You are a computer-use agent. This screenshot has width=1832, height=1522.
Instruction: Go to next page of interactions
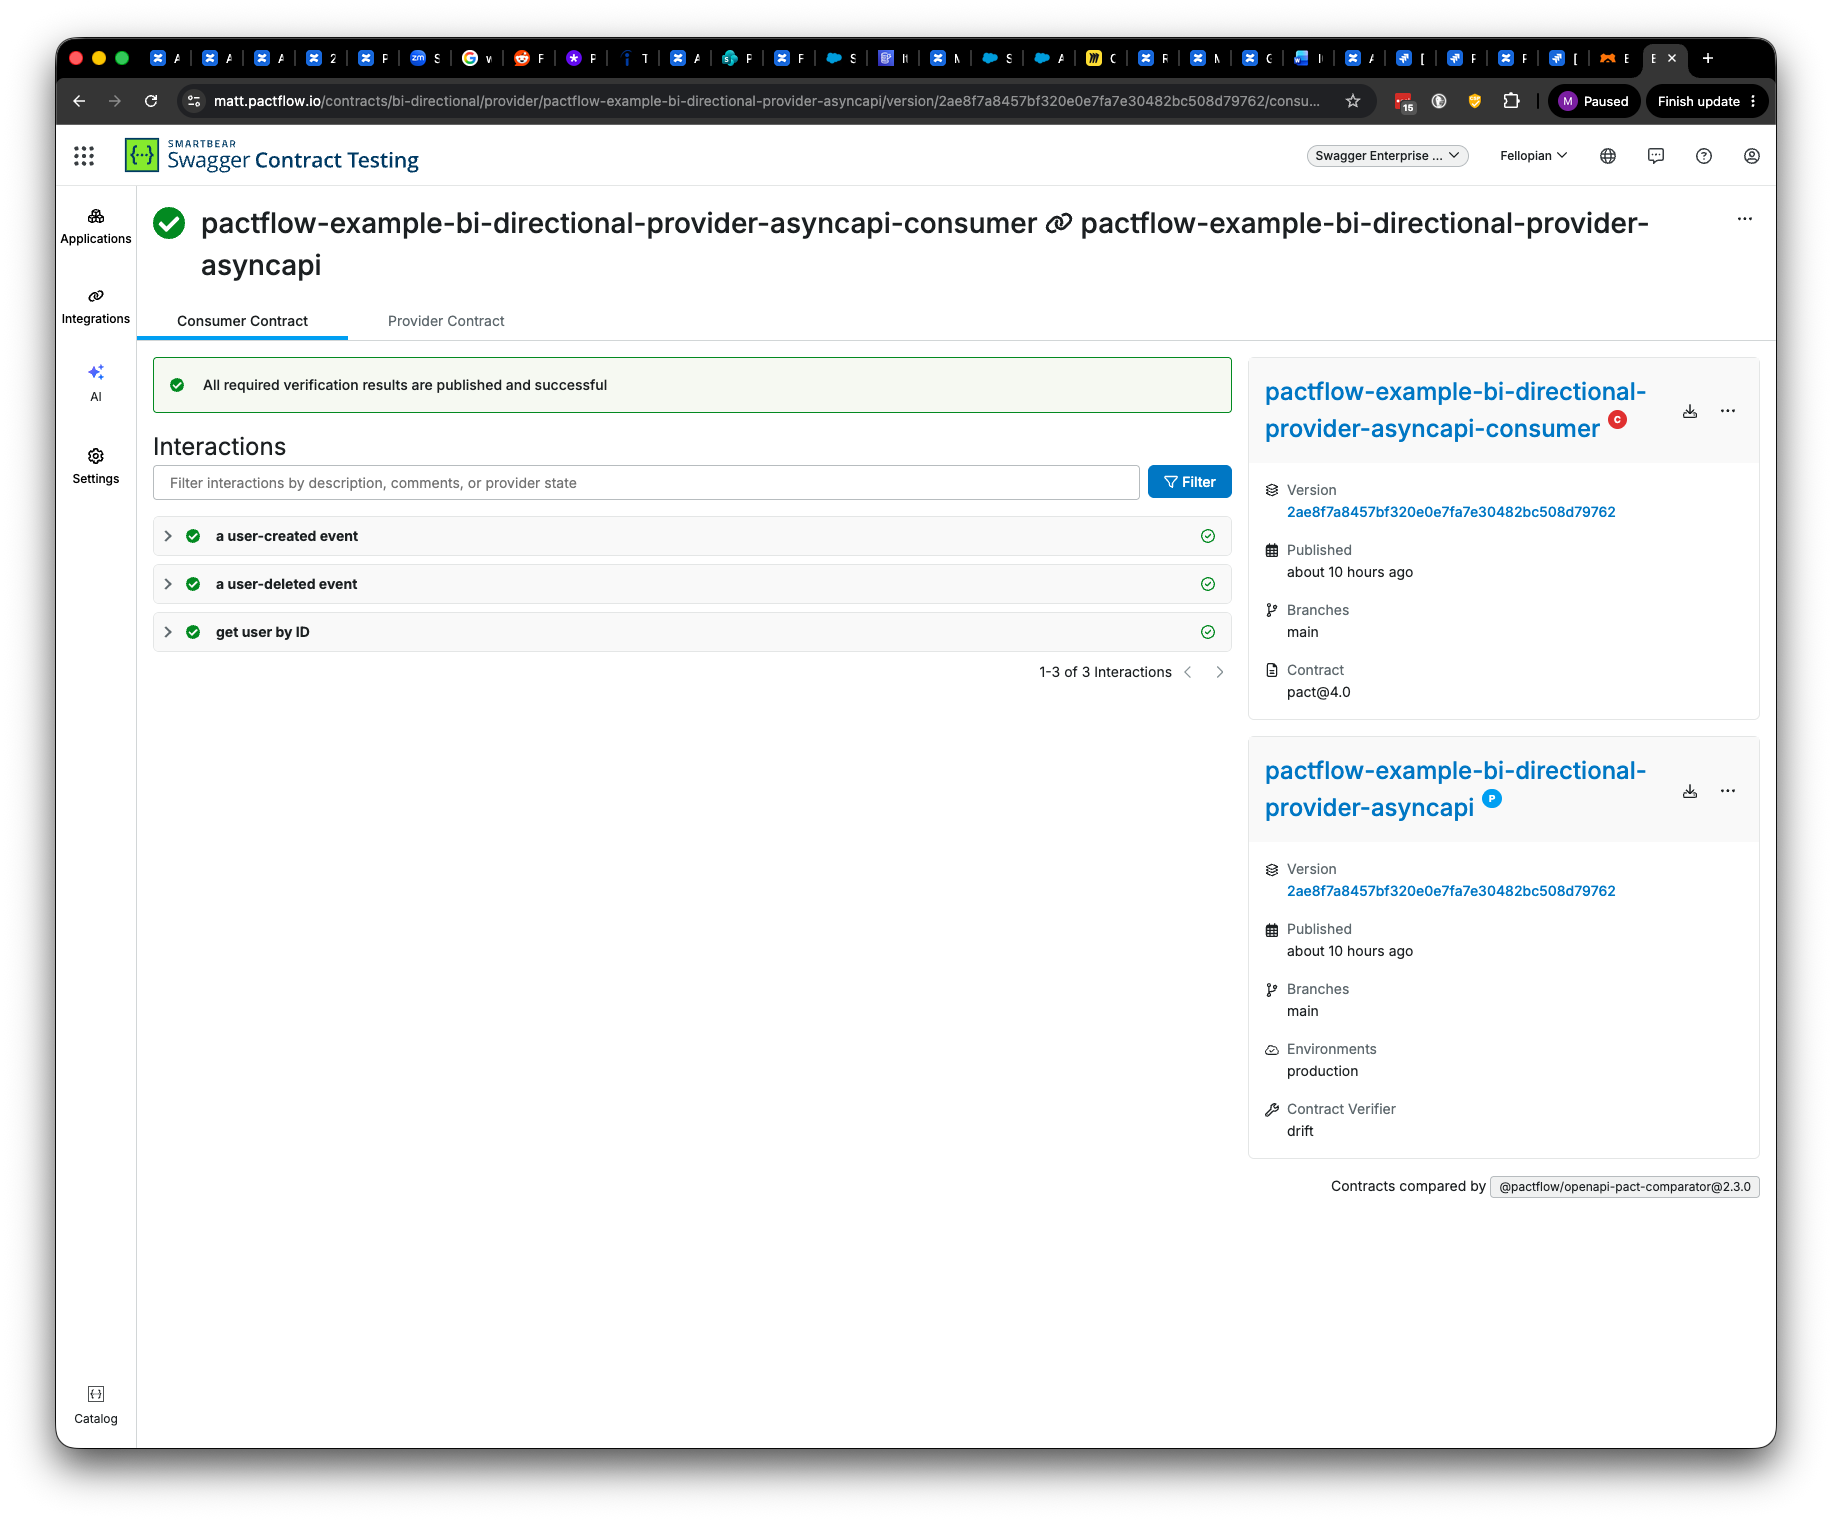[x=1220, y=672]
